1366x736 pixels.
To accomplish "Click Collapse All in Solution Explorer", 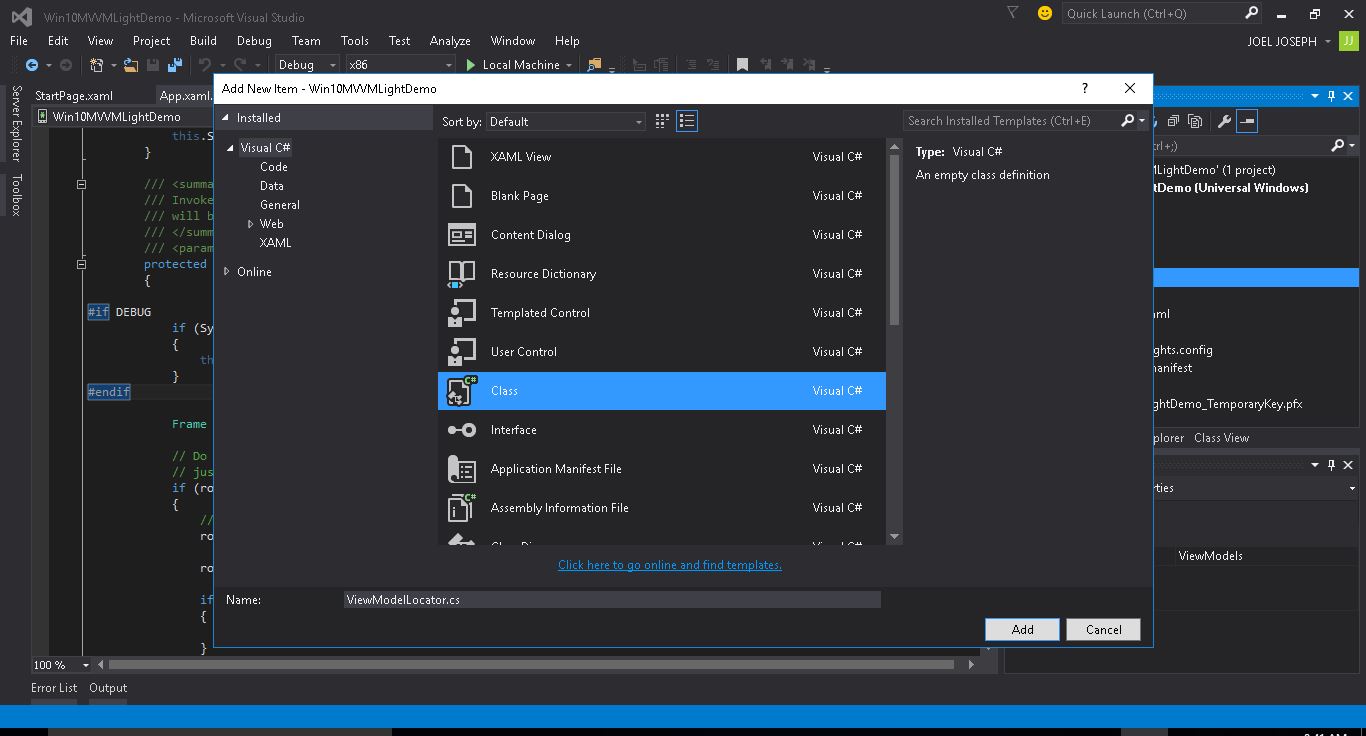I will pos(1173,121).
